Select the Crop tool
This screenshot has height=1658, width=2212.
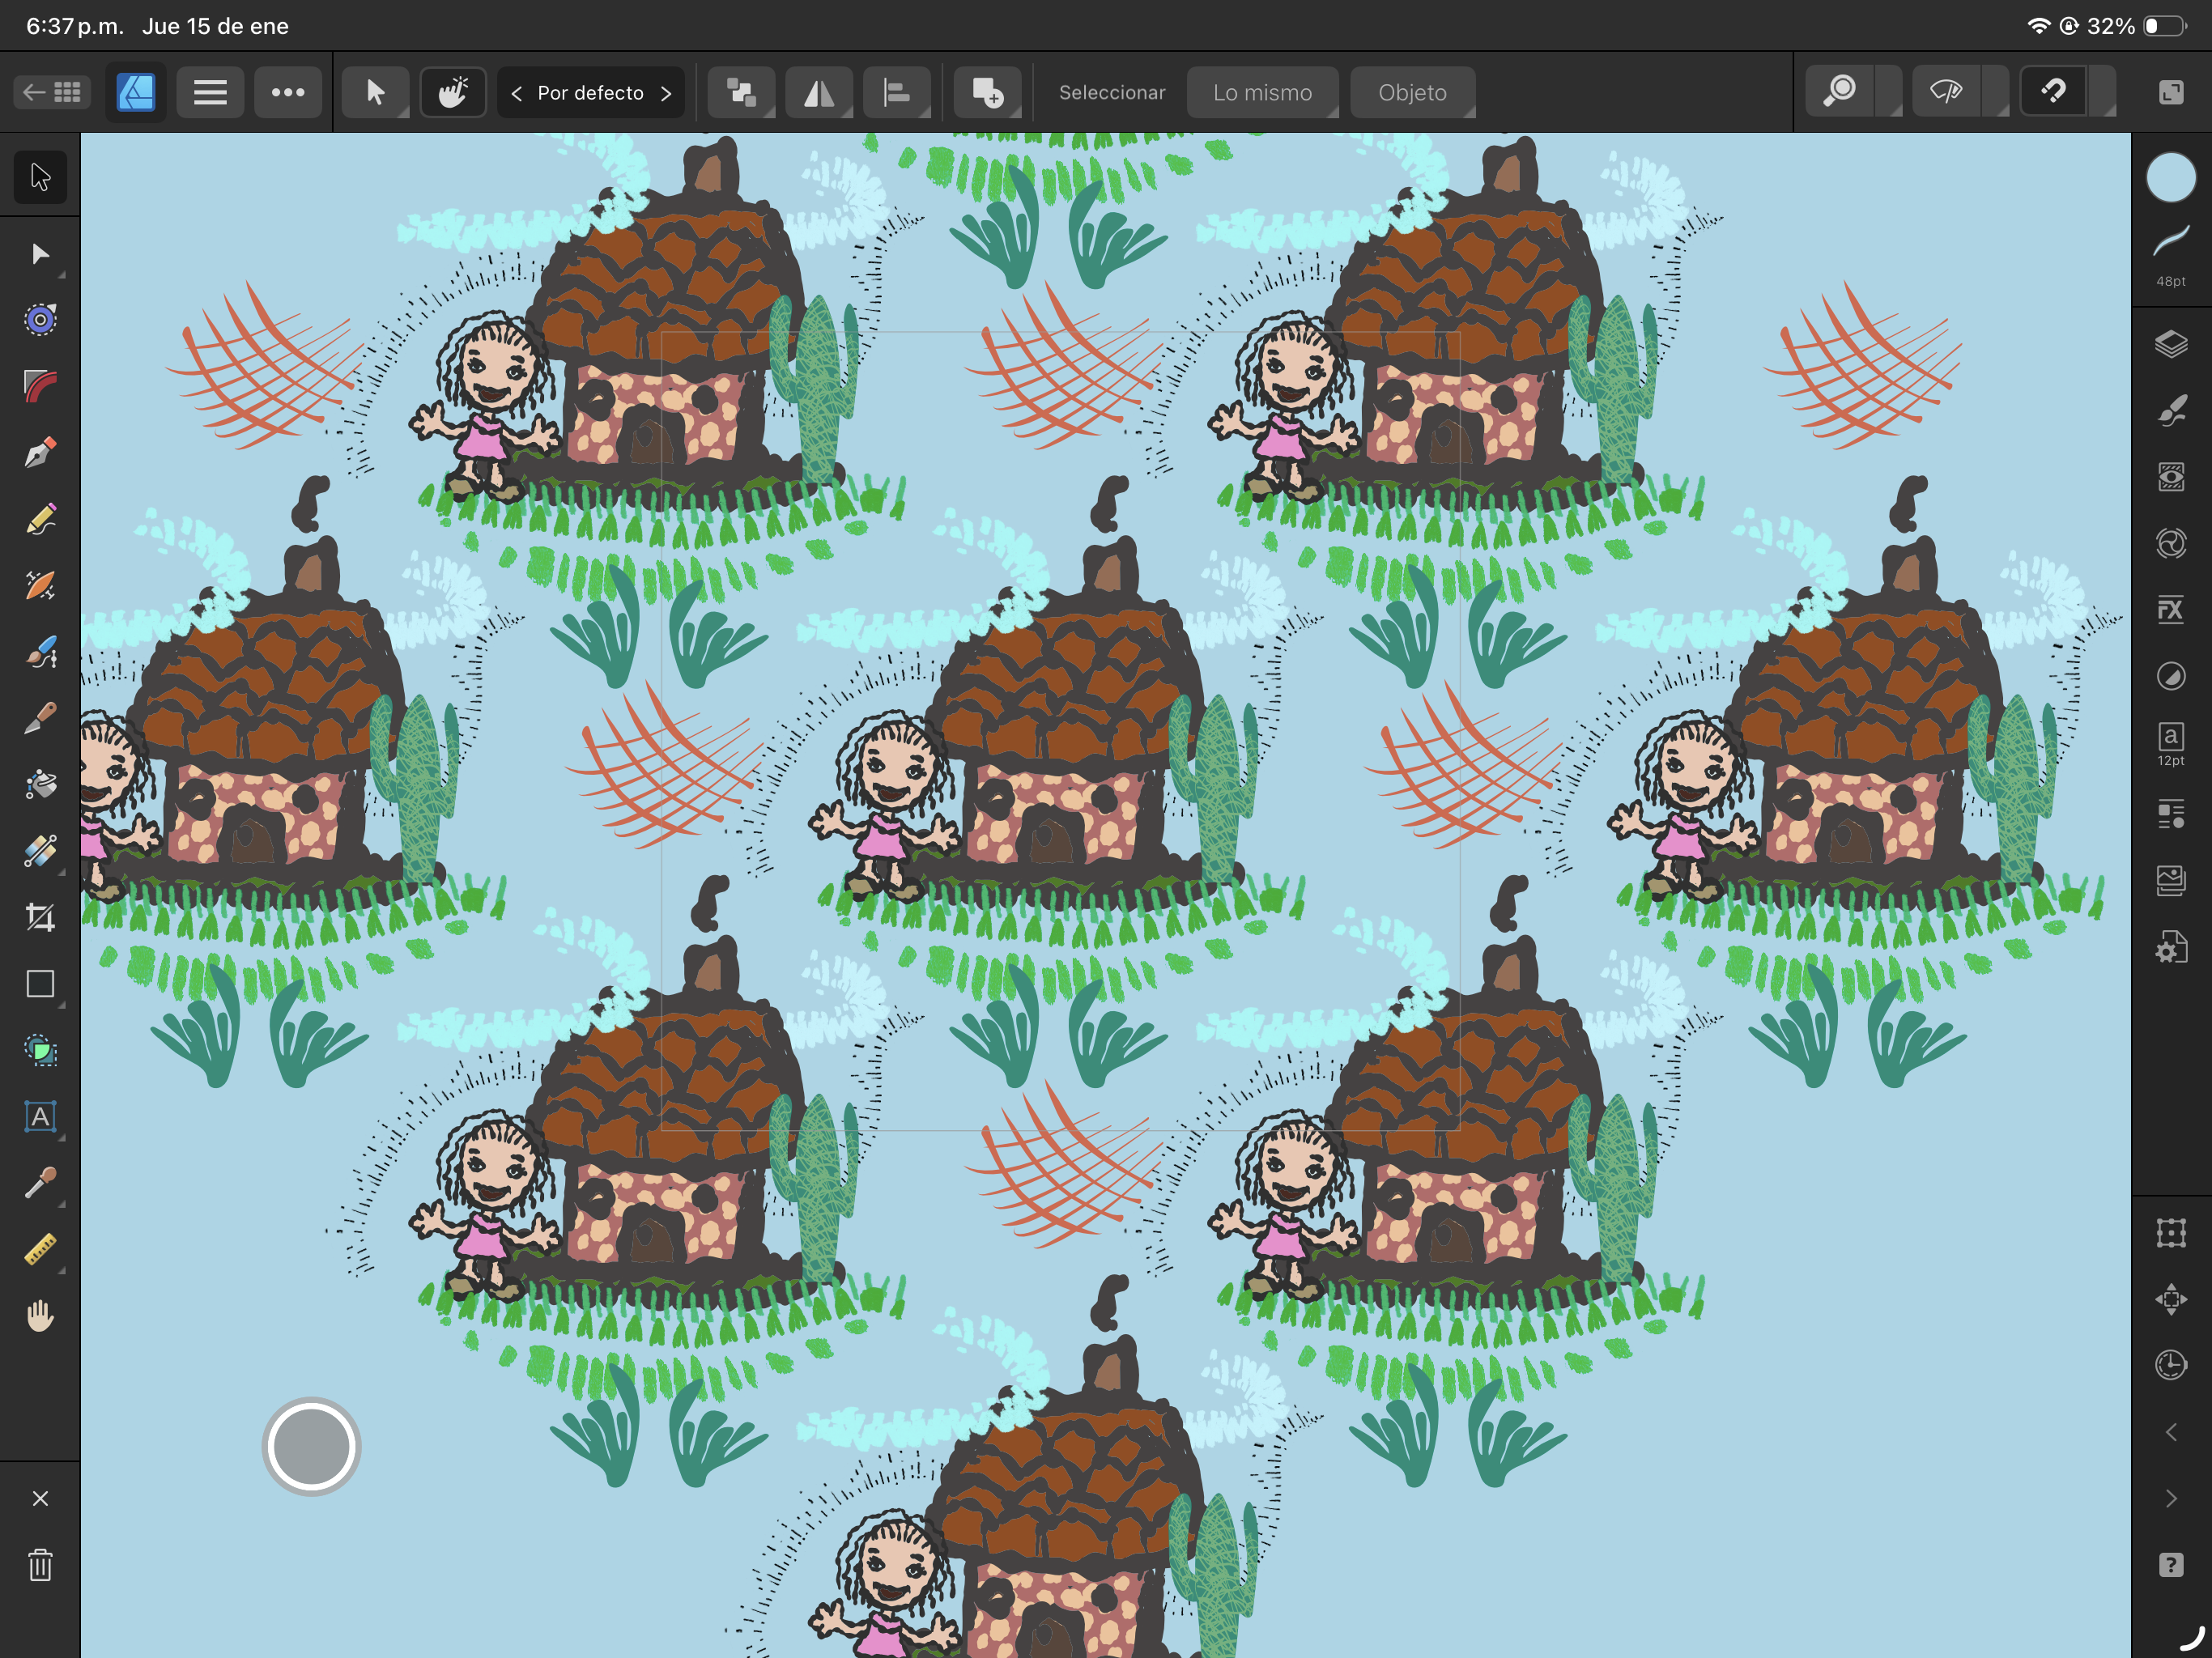coord(40,918)
